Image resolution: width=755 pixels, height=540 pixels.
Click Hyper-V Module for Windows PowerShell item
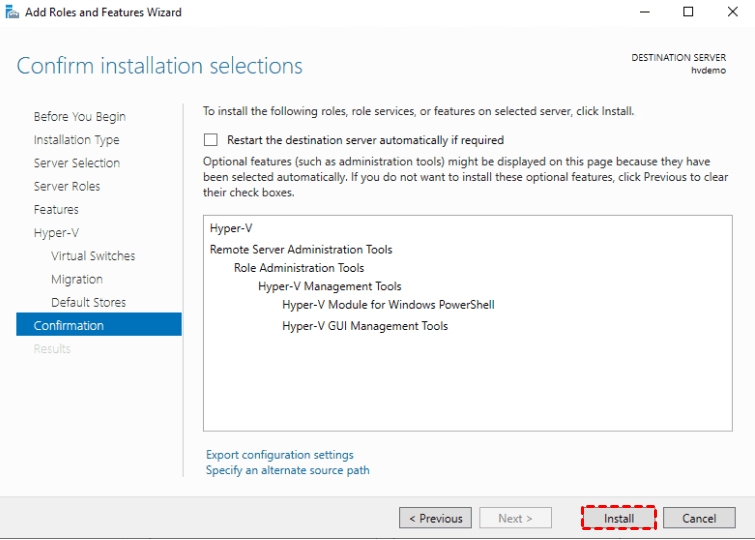pyautogui.click(x=388, y=305)
